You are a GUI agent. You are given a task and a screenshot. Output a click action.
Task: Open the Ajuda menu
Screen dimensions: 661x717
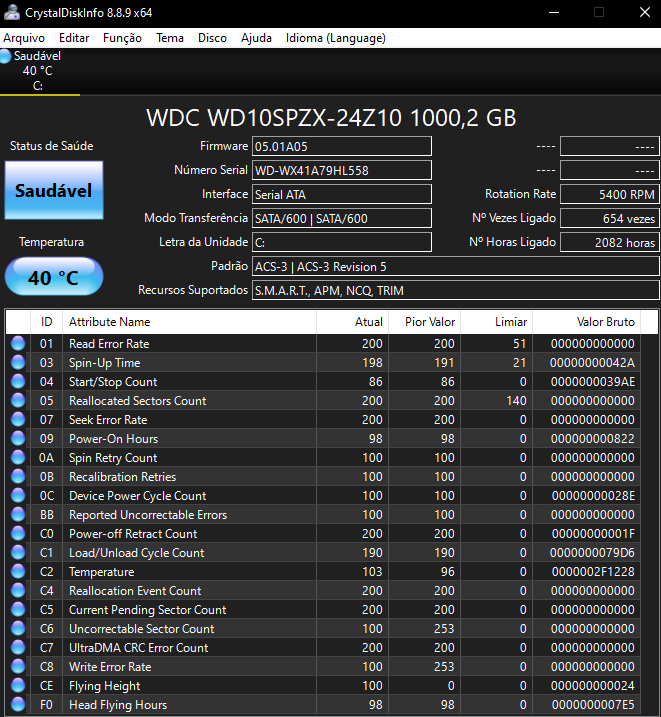click(x=256, y=38)
